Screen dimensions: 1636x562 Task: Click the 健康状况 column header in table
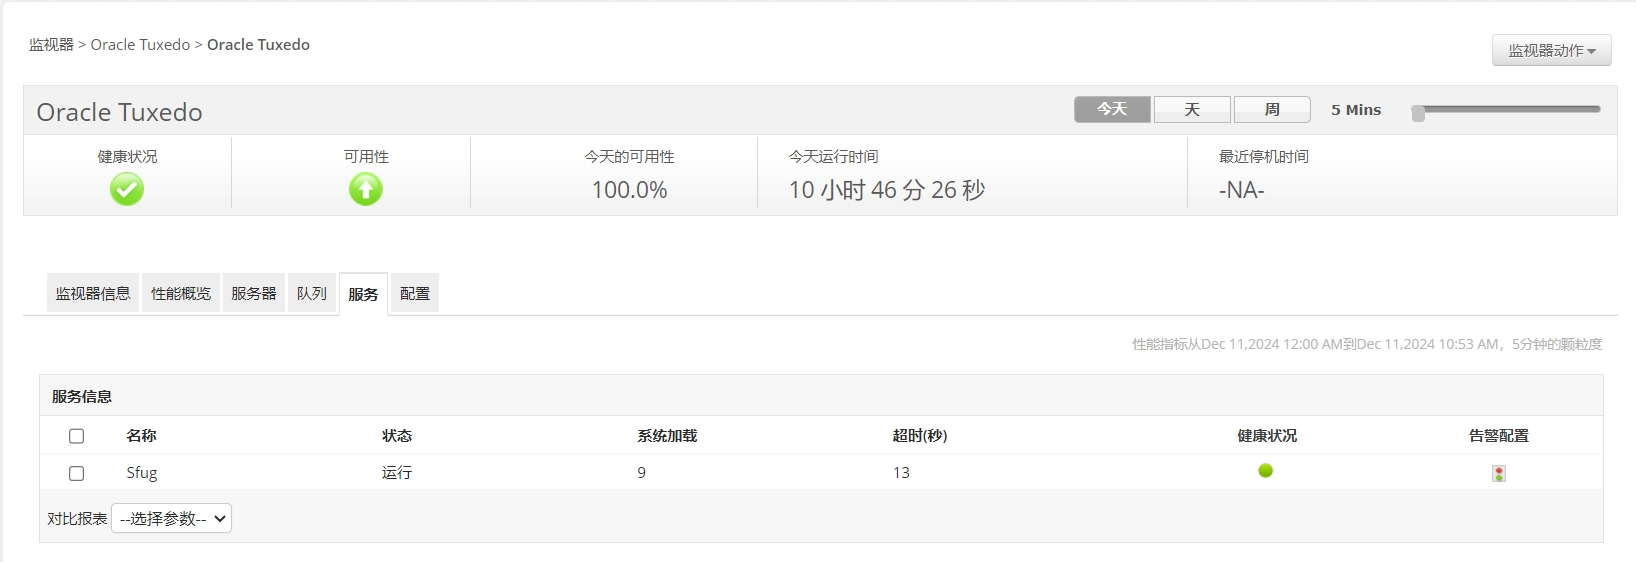click(x=1267, y=436)
